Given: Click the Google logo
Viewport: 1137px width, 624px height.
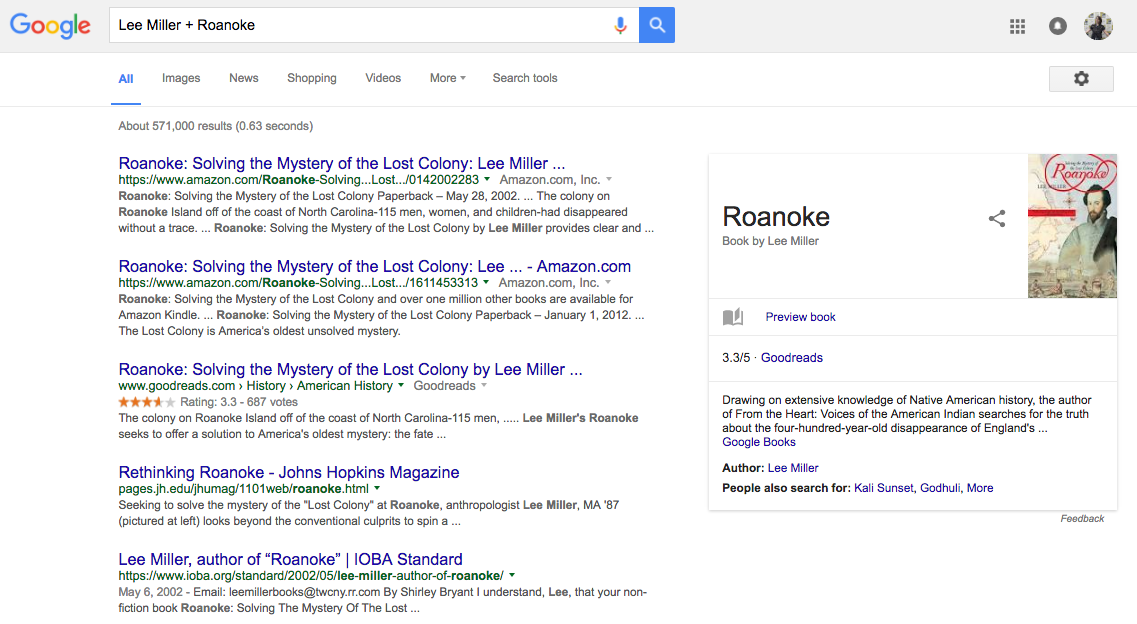Looking at the screenshot, I should pos(50,25).
